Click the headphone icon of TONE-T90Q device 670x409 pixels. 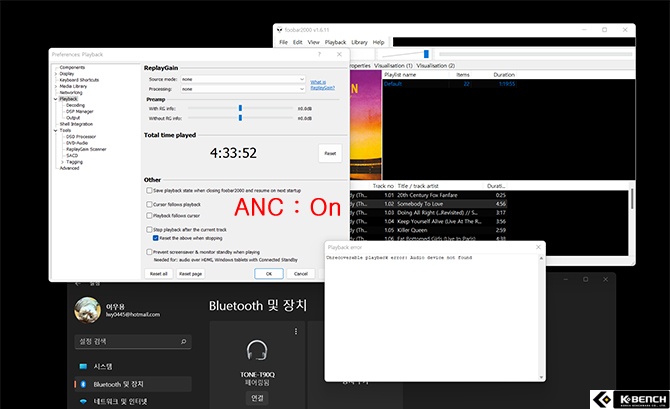click(257, 350)
